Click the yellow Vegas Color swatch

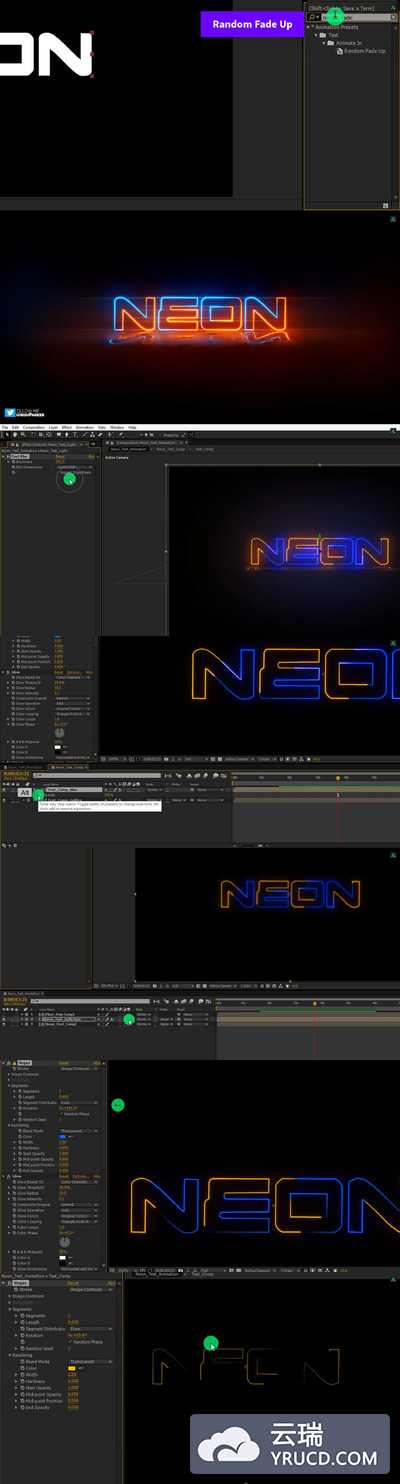tap(72, 1368)
